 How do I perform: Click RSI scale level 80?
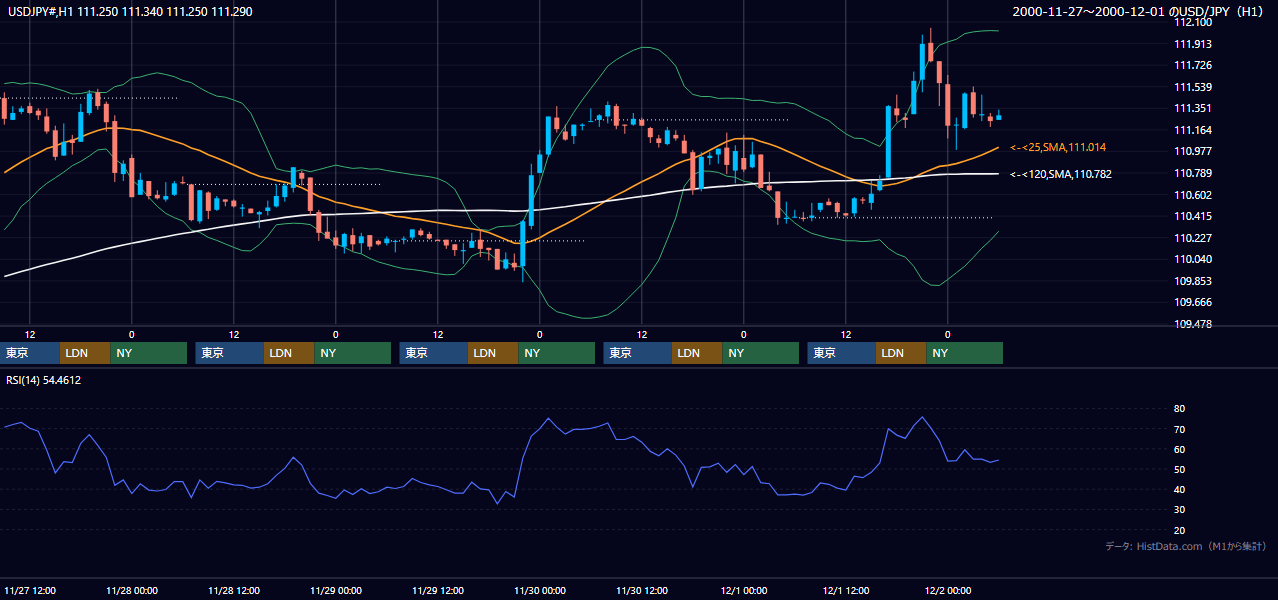click(x=1180, y=409)
